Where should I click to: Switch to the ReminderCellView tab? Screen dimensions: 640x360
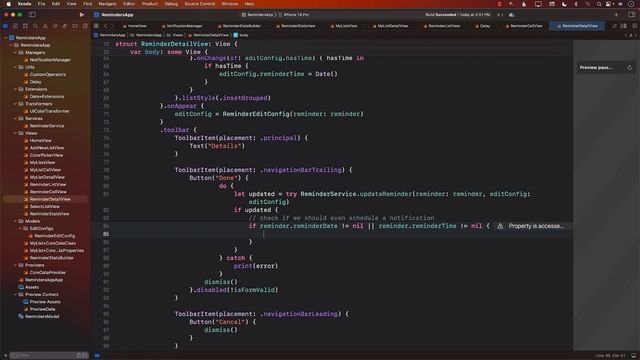click(524, 26)
